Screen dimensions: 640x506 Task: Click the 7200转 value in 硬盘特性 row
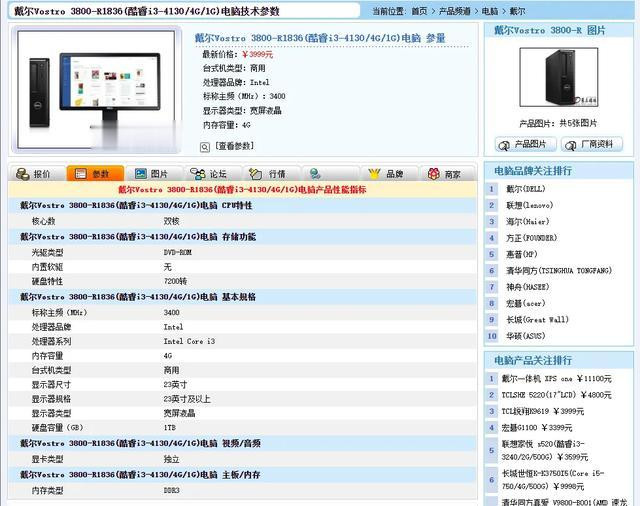(176, 281)
